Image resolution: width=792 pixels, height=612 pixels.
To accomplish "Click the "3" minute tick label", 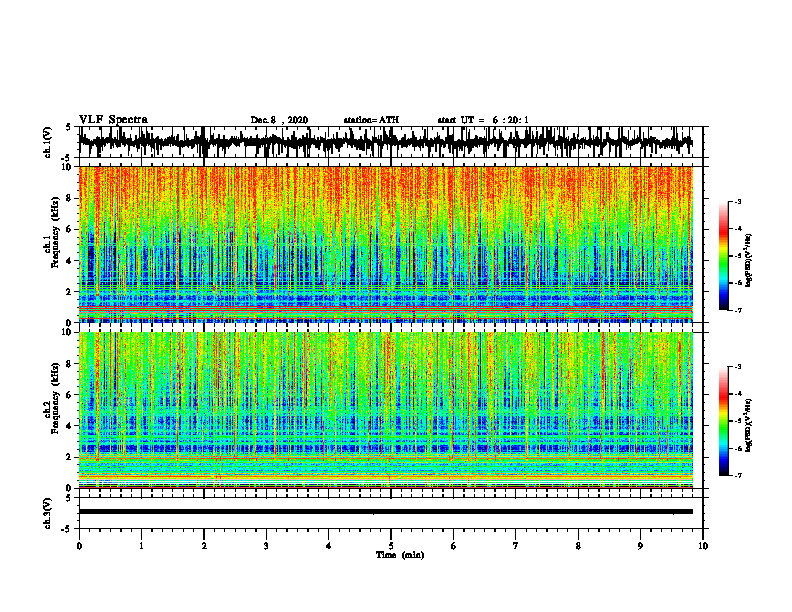I will point(266,546).
